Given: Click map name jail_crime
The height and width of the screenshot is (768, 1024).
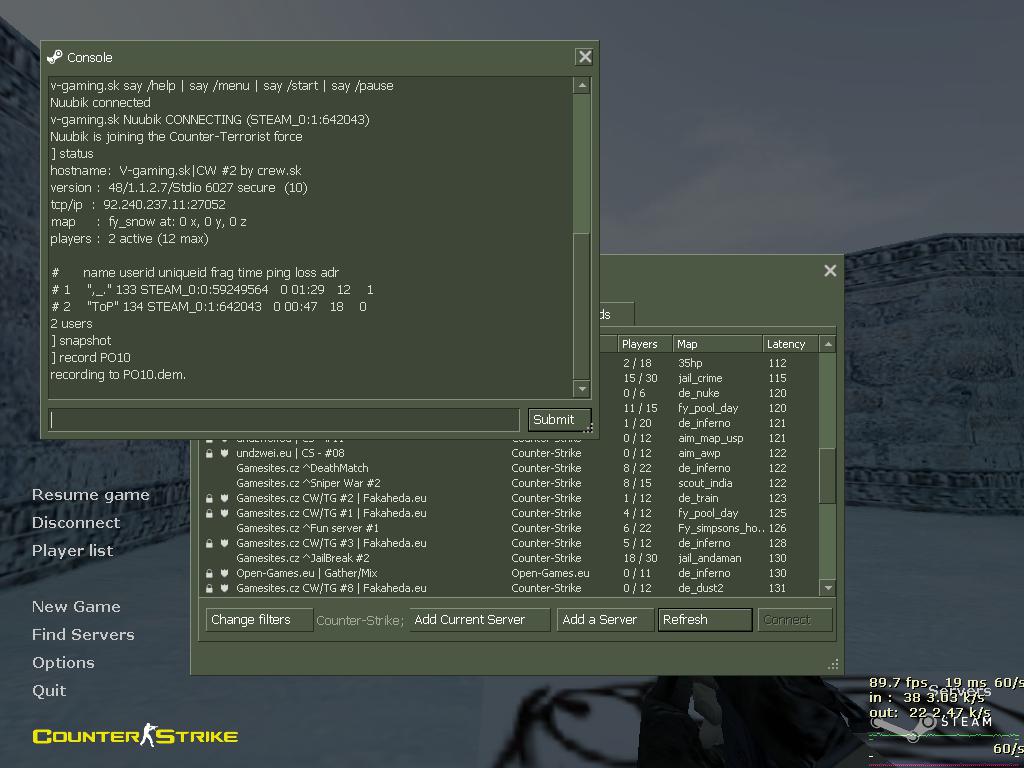Looking at the screenshot, I should [700, 378].
